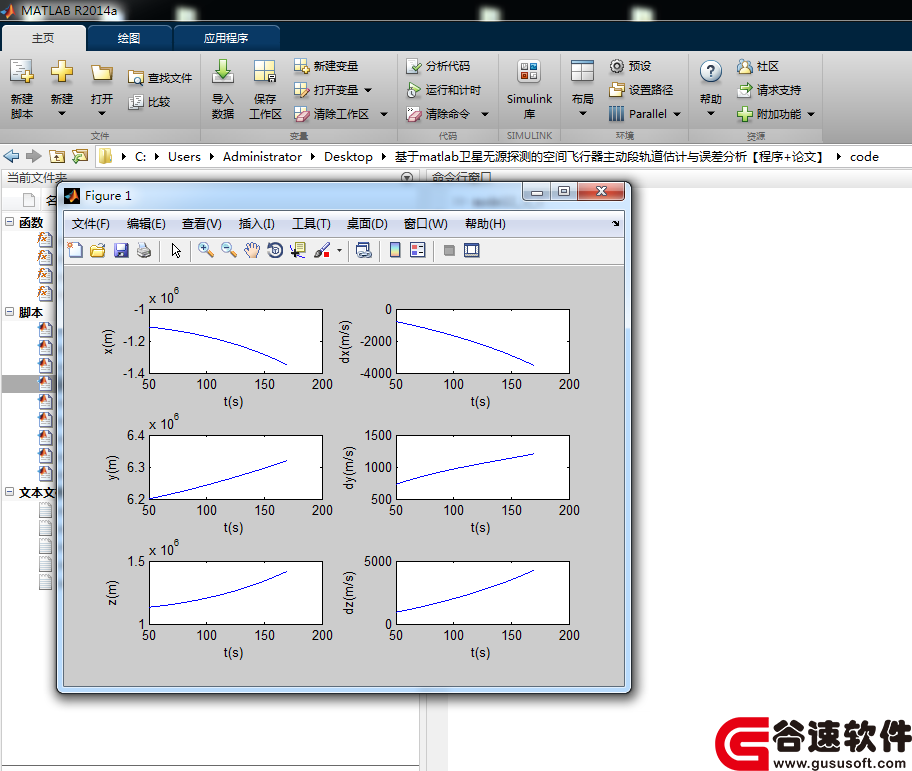Go forward using the right arrow in address bar

click(x=34, y=156)
